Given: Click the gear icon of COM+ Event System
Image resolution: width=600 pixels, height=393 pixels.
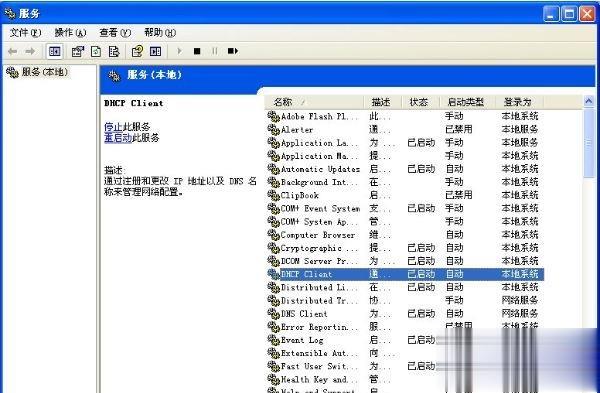Looking at the screenshot, I should [x=273, y=209].
